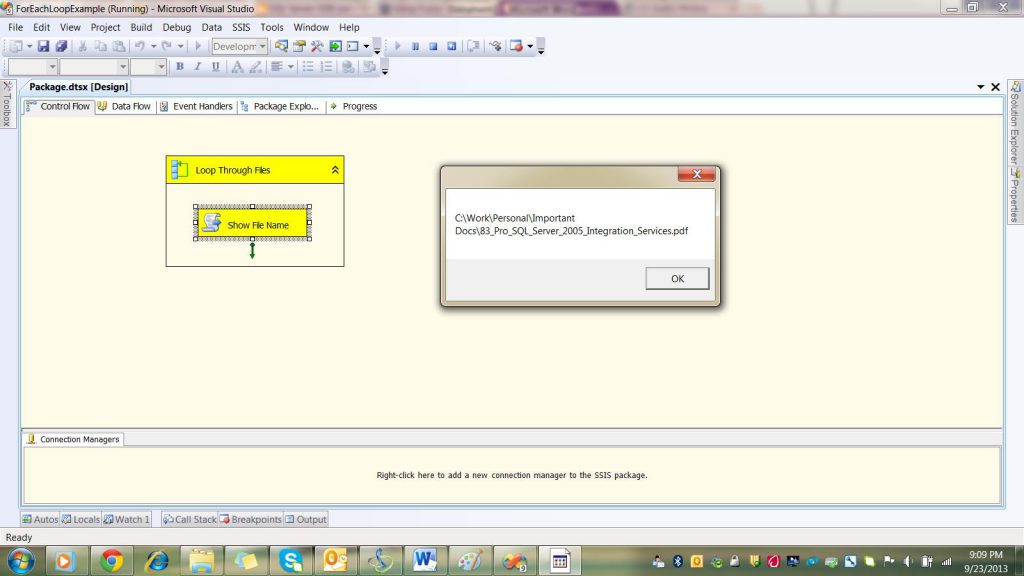Click the Show File Name script task
Image resolution: width=1024 pixels, height=576 pixels.
(x=251, y=224)
